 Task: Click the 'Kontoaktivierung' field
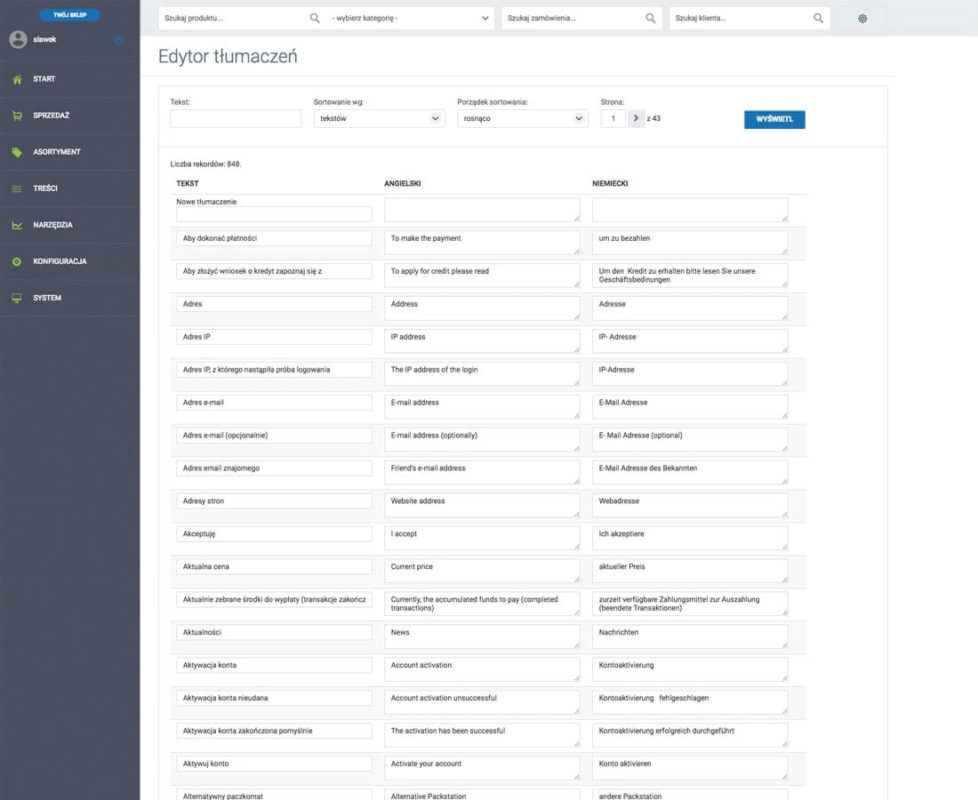click(x=690, y=670)
